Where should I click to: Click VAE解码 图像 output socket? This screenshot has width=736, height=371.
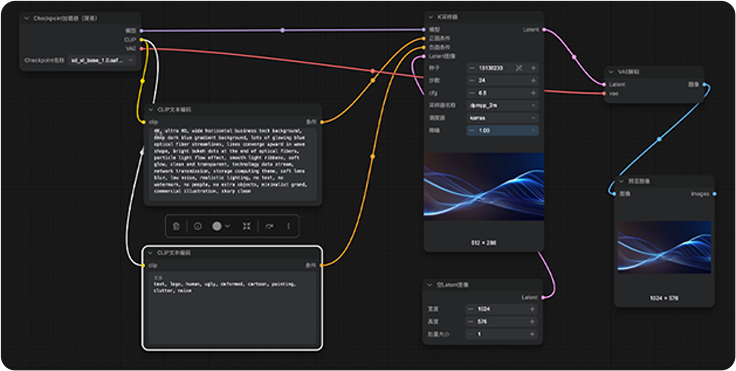click(x=704, y=85)
